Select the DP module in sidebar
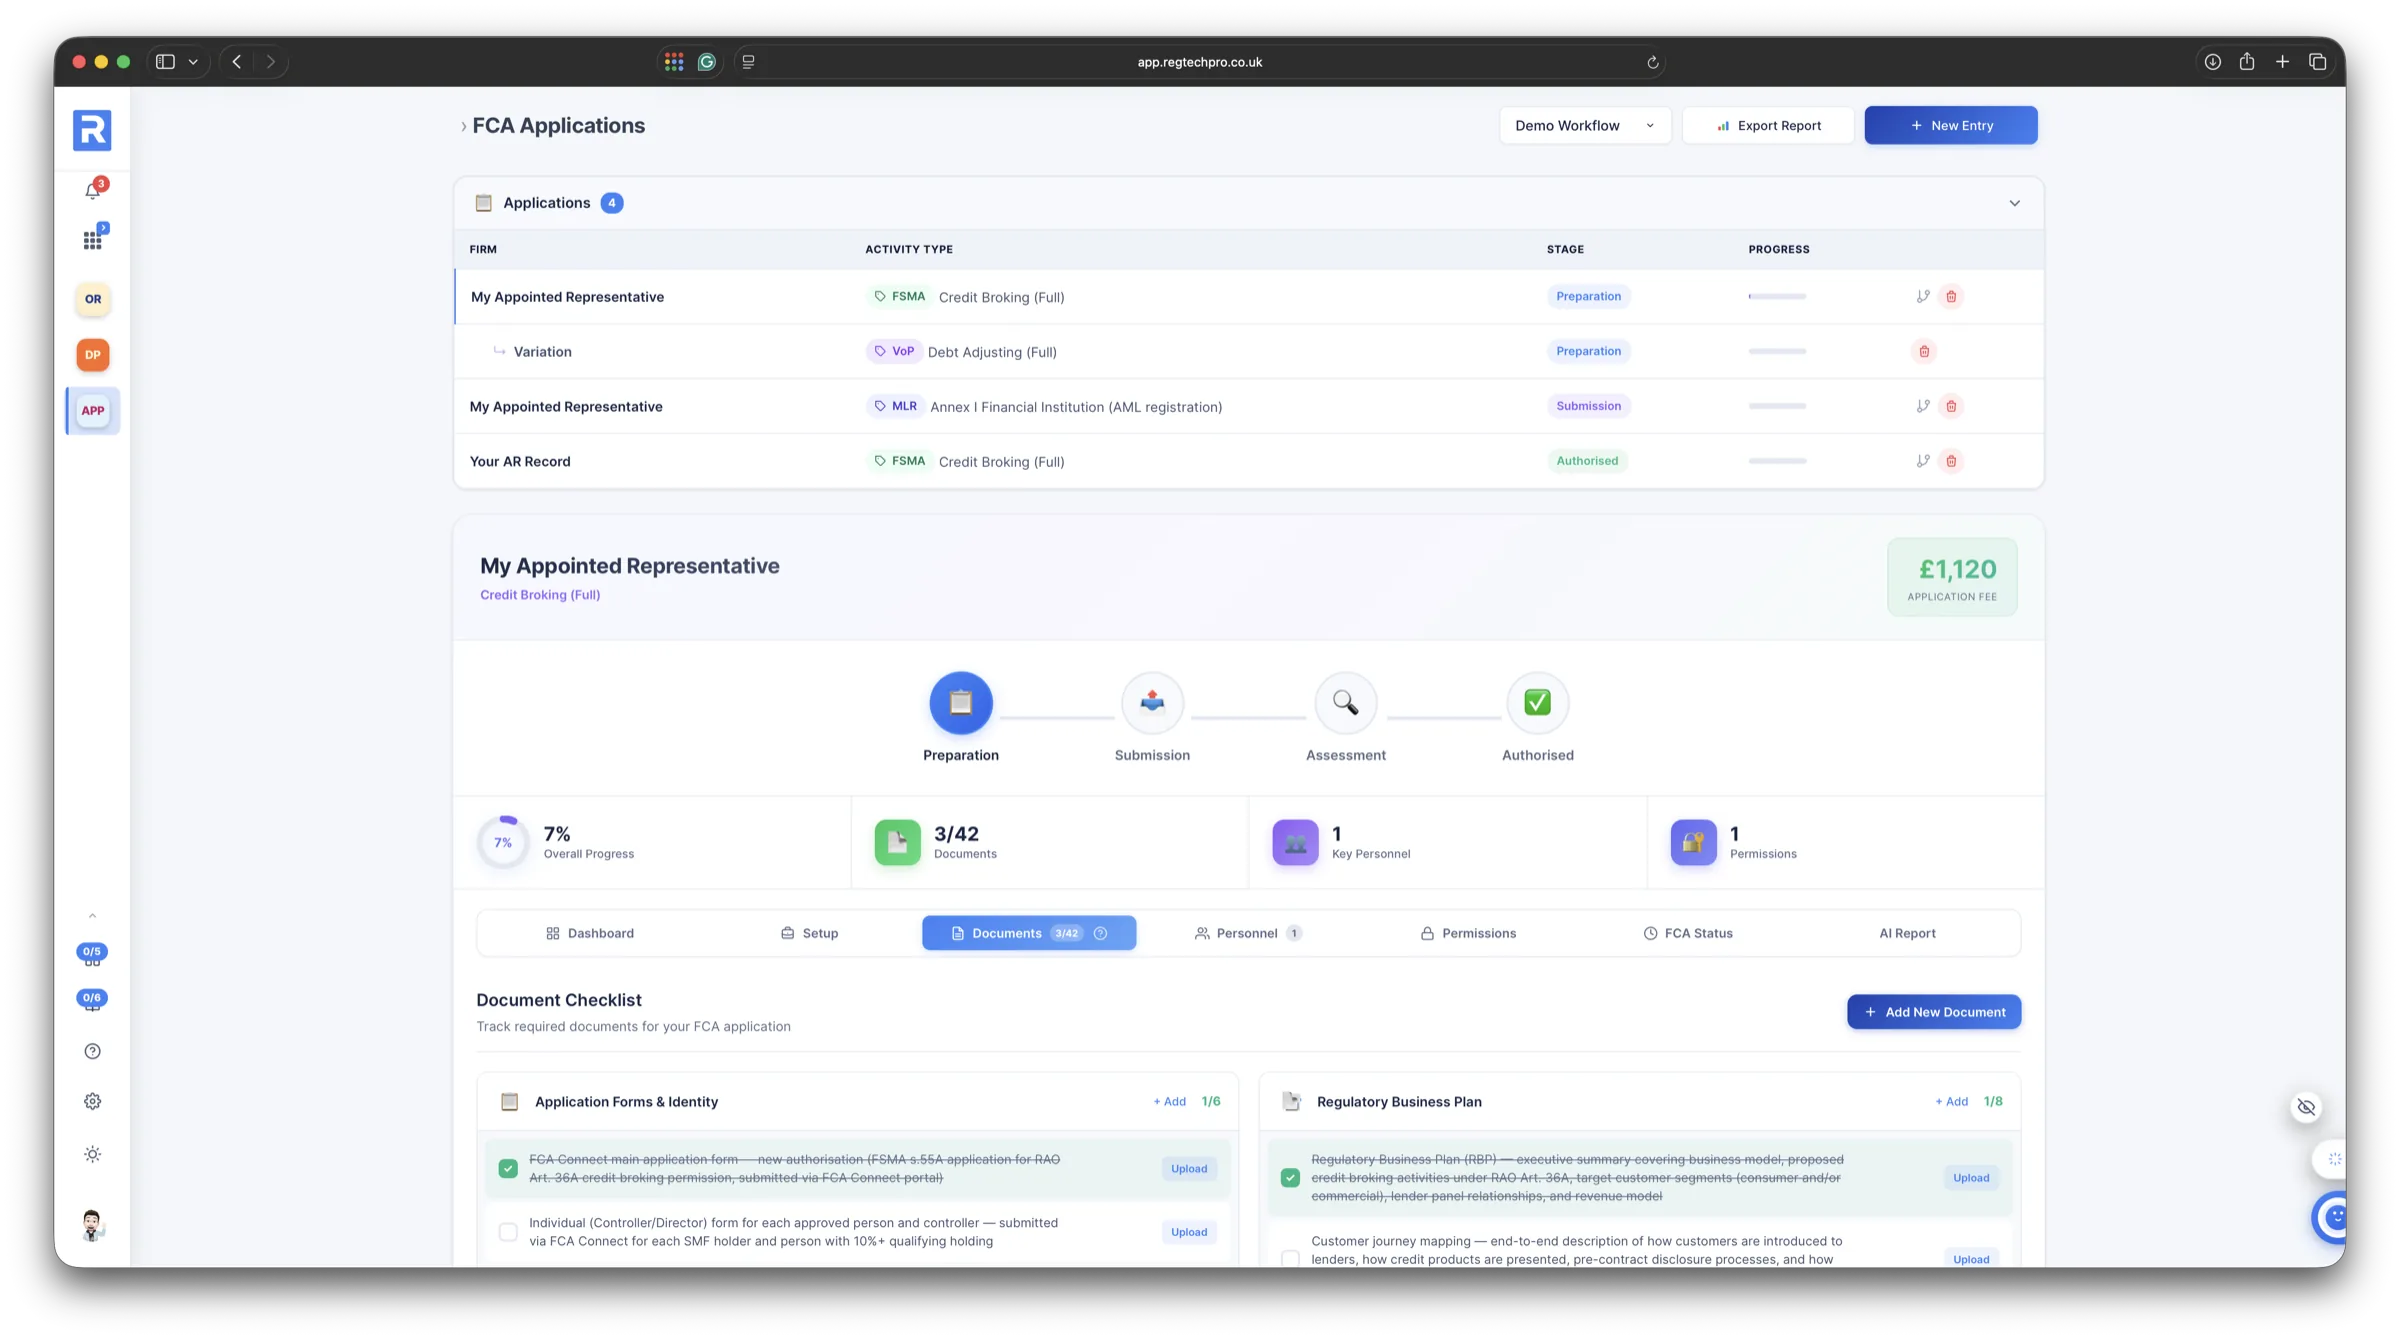The width and height of the screenshot is (2400, 1339). (93, 354)
